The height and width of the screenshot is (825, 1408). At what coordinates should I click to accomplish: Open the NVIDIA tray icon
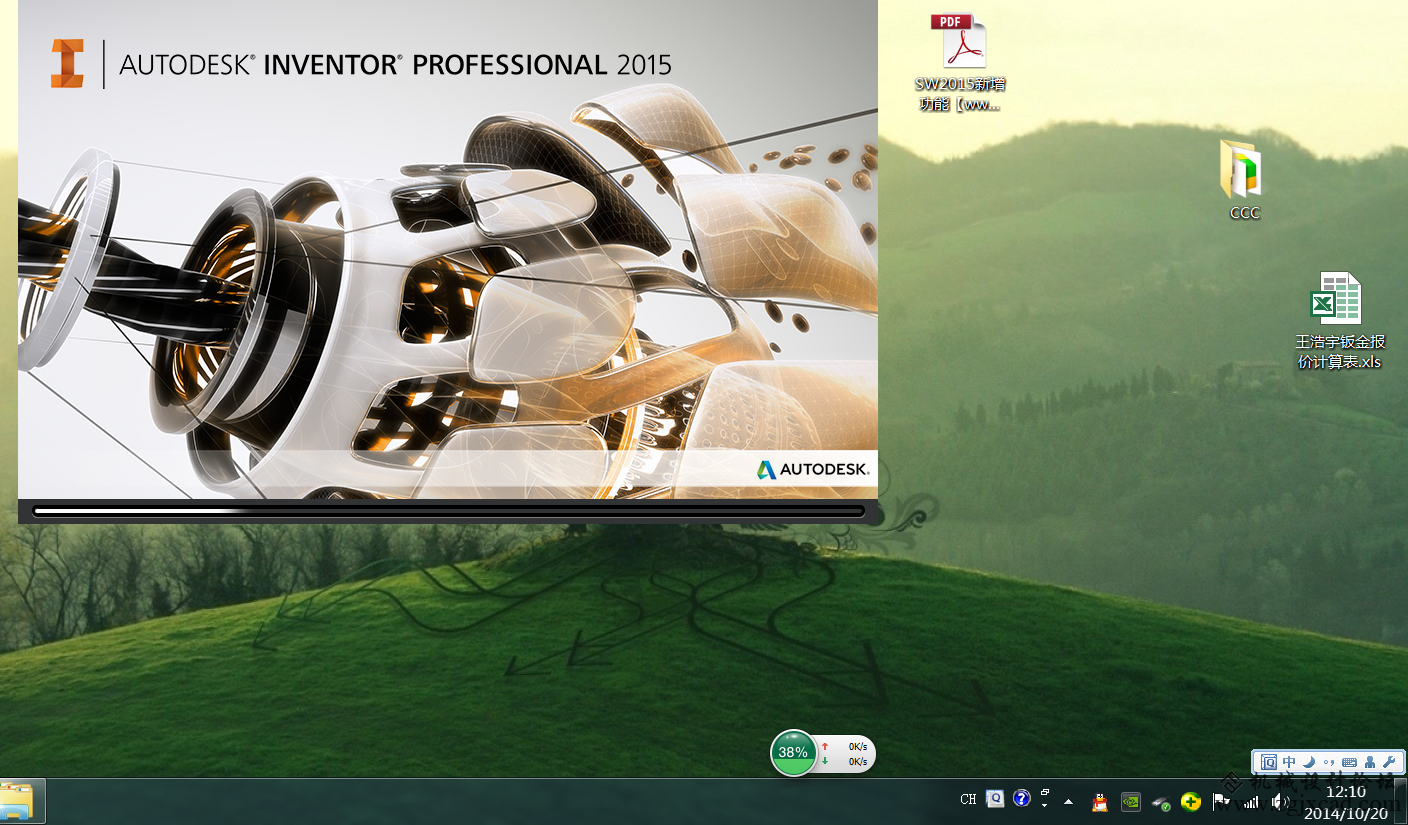(1131, 801)
